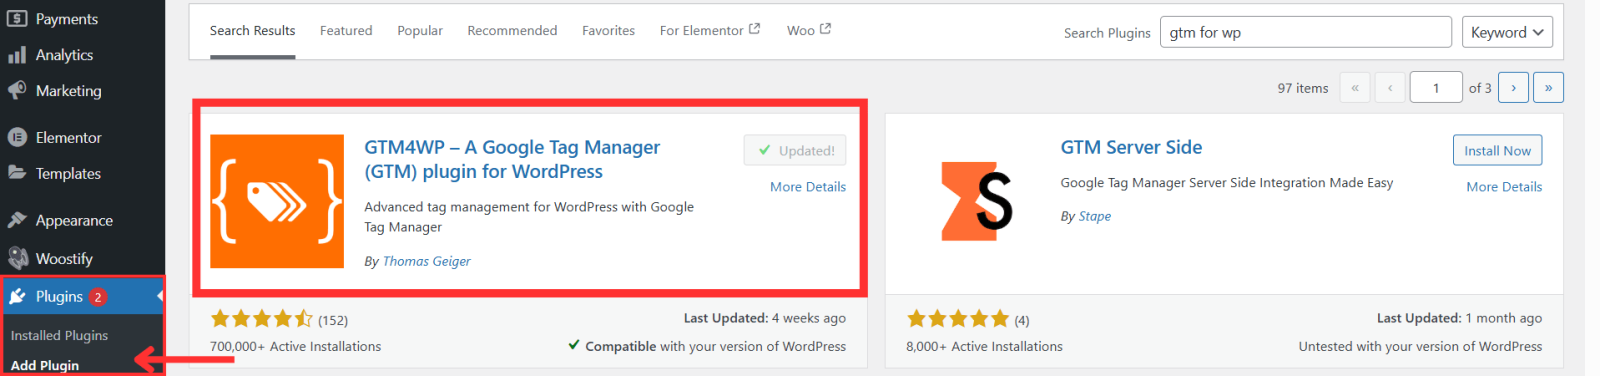This screenshot has height=376, width=1600.
Task: Click the Elementor sidebar icon
Action: pos(17,137)
